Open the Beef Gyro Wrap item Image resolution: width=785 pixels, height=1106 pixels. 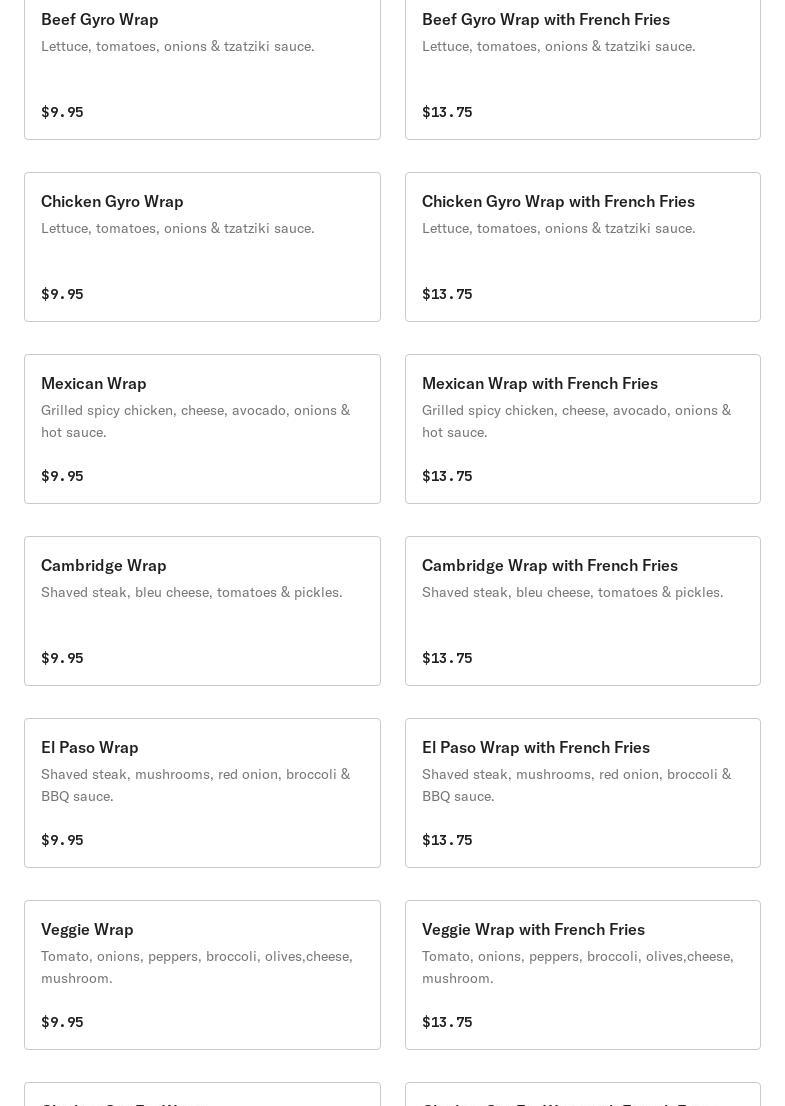click(x=100, y=20)
